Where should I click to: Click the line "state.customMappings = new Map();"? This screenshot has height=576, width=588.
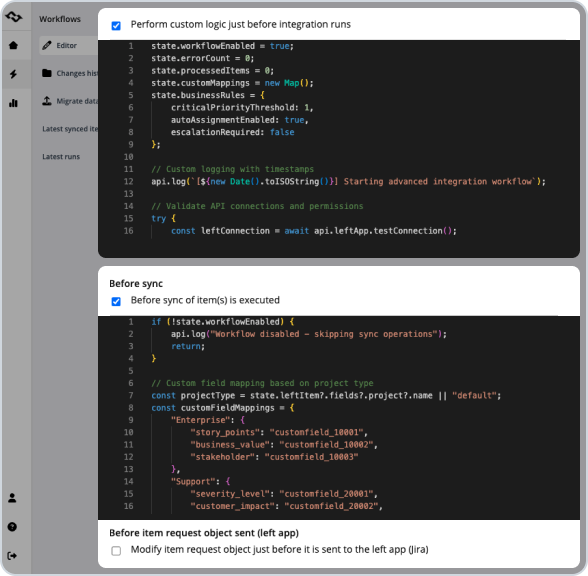pyautogui.click(x=232, y=82)
